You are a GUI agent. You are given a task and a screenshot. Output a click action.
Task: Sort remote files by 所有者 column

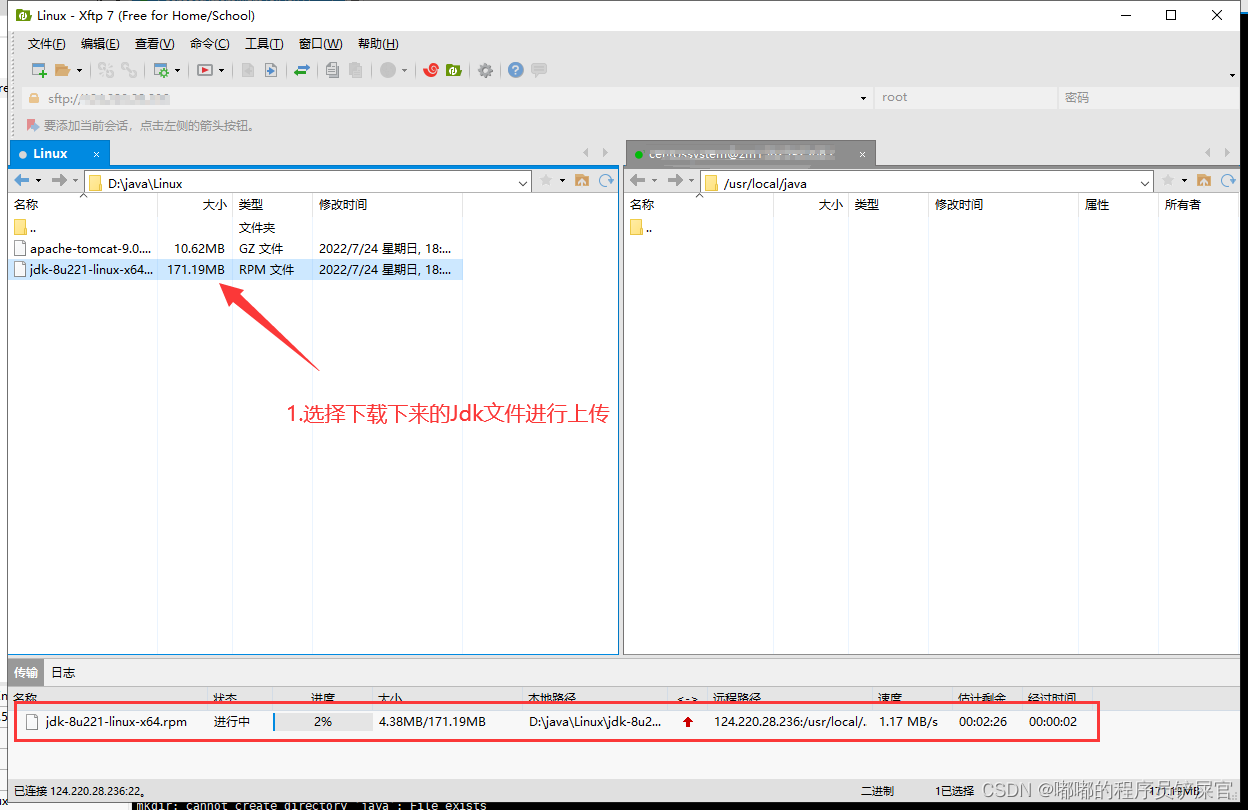(1198, 204)
